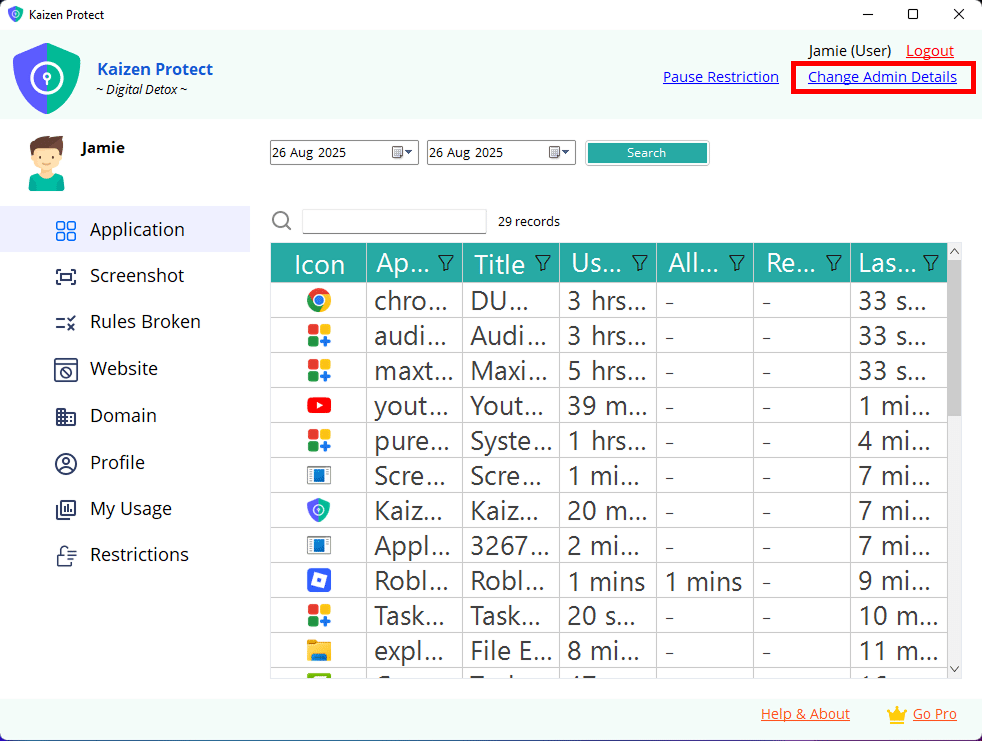Open the filter for the Ap... column

click(x=446, y=263)
